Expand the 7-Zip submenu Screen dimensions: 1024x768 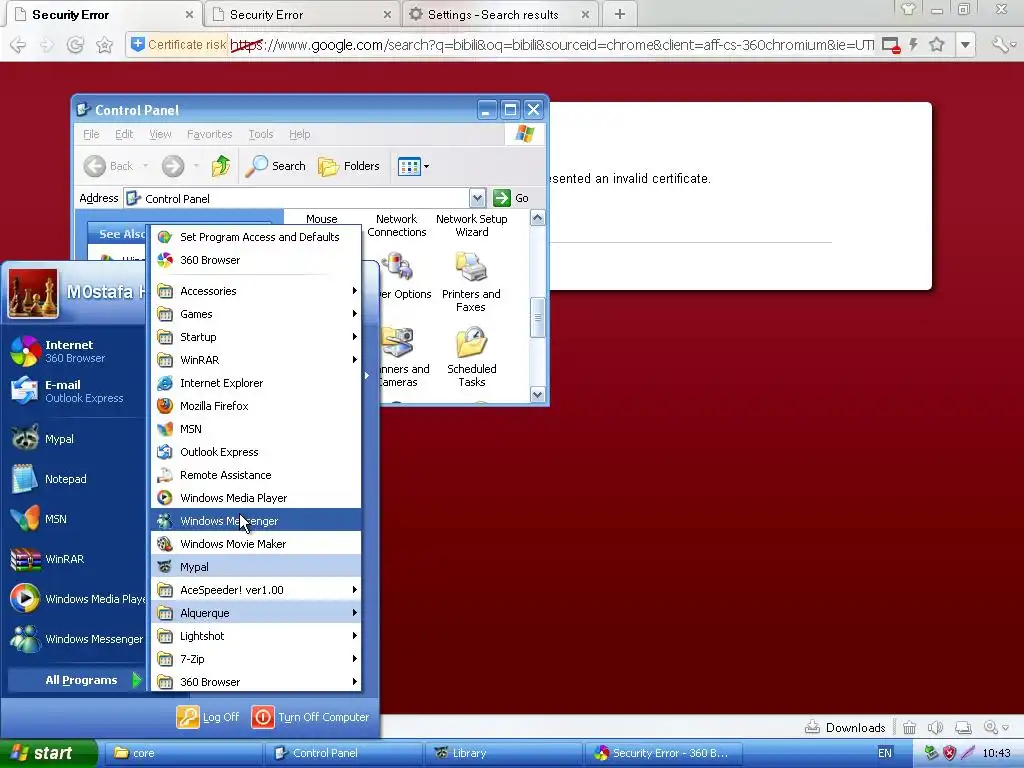tap(256, 658)
